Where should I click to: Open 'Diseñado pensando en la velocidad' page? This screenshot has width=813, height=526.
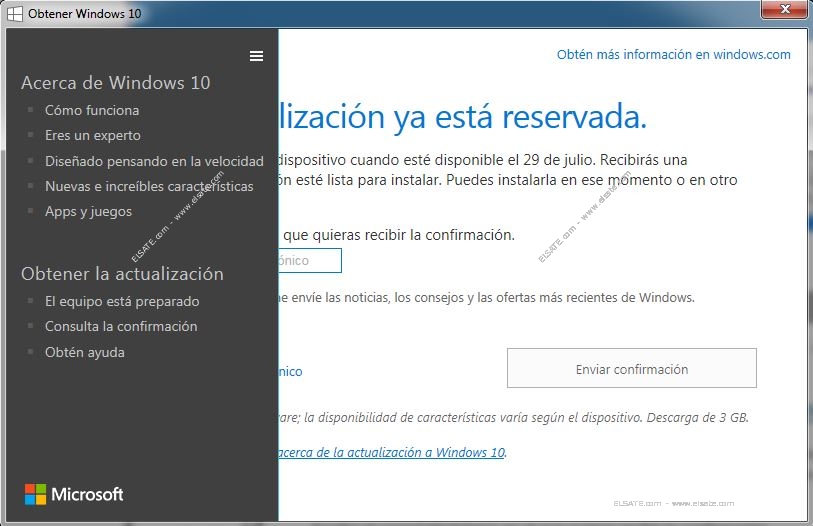[x=155, y=161]
